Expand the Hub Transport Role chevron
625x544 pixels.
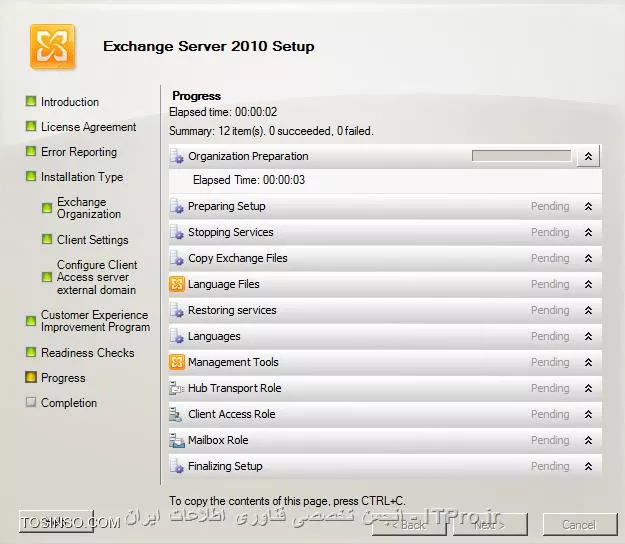[x=588, y=388]
